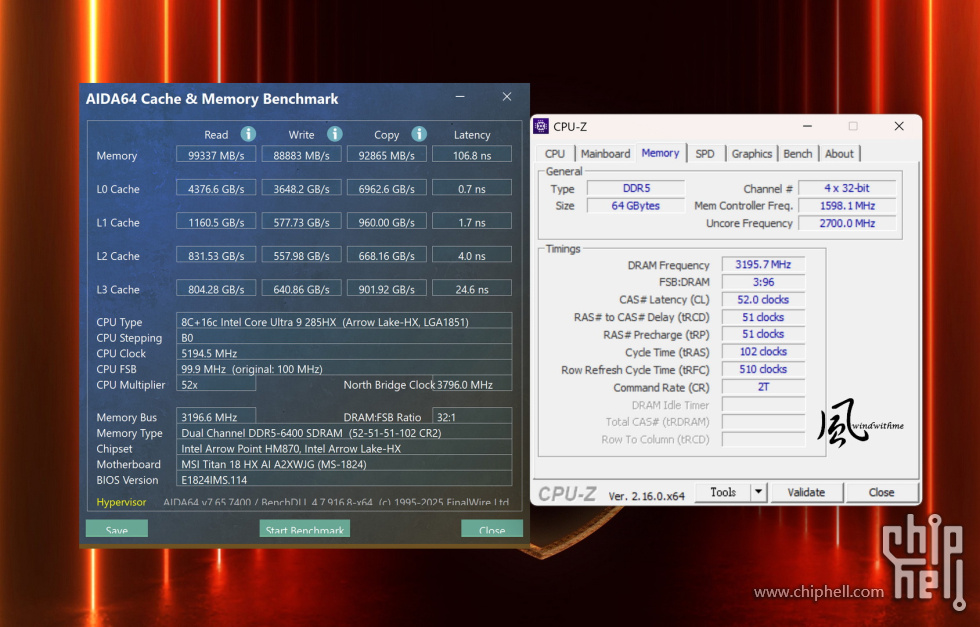
Task: Close AIDA64 window with title bar X
Action: point(507,97)
